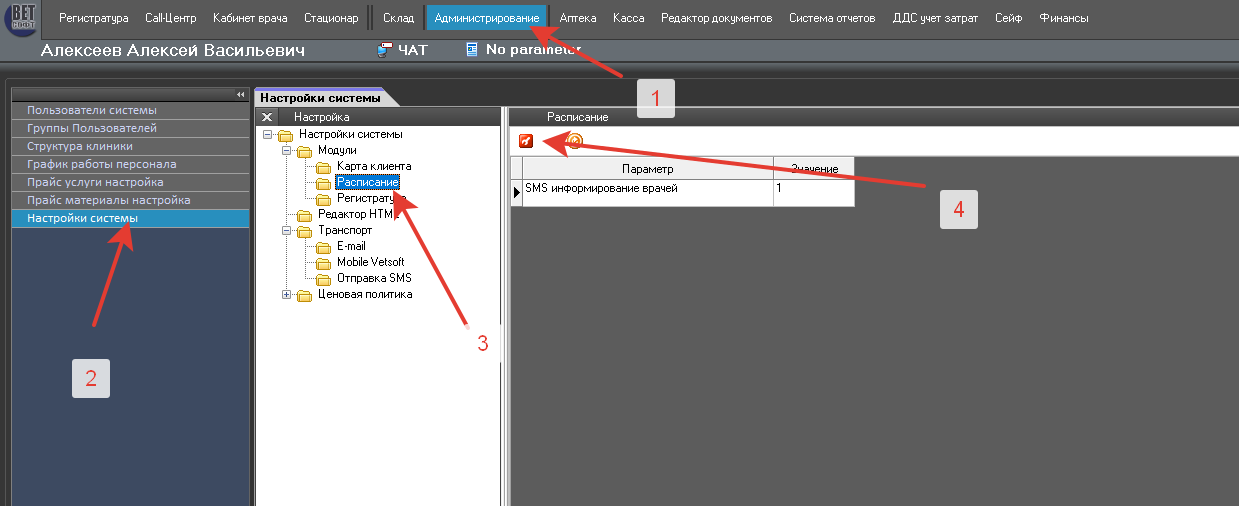Collapse the Транспорт tree node

pyautogui.click(x=287, y=231)
